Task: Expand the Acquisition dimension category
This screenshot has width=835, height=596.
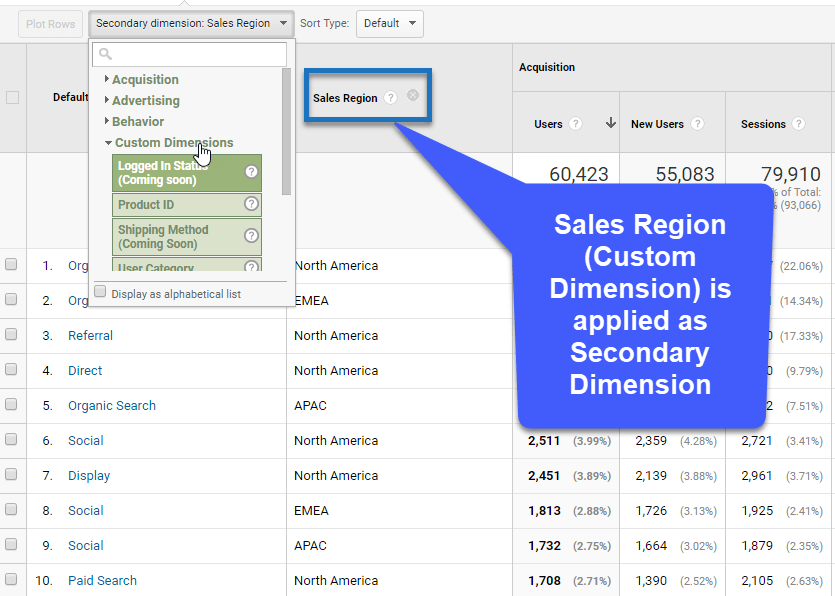Action: click(143, 79)
